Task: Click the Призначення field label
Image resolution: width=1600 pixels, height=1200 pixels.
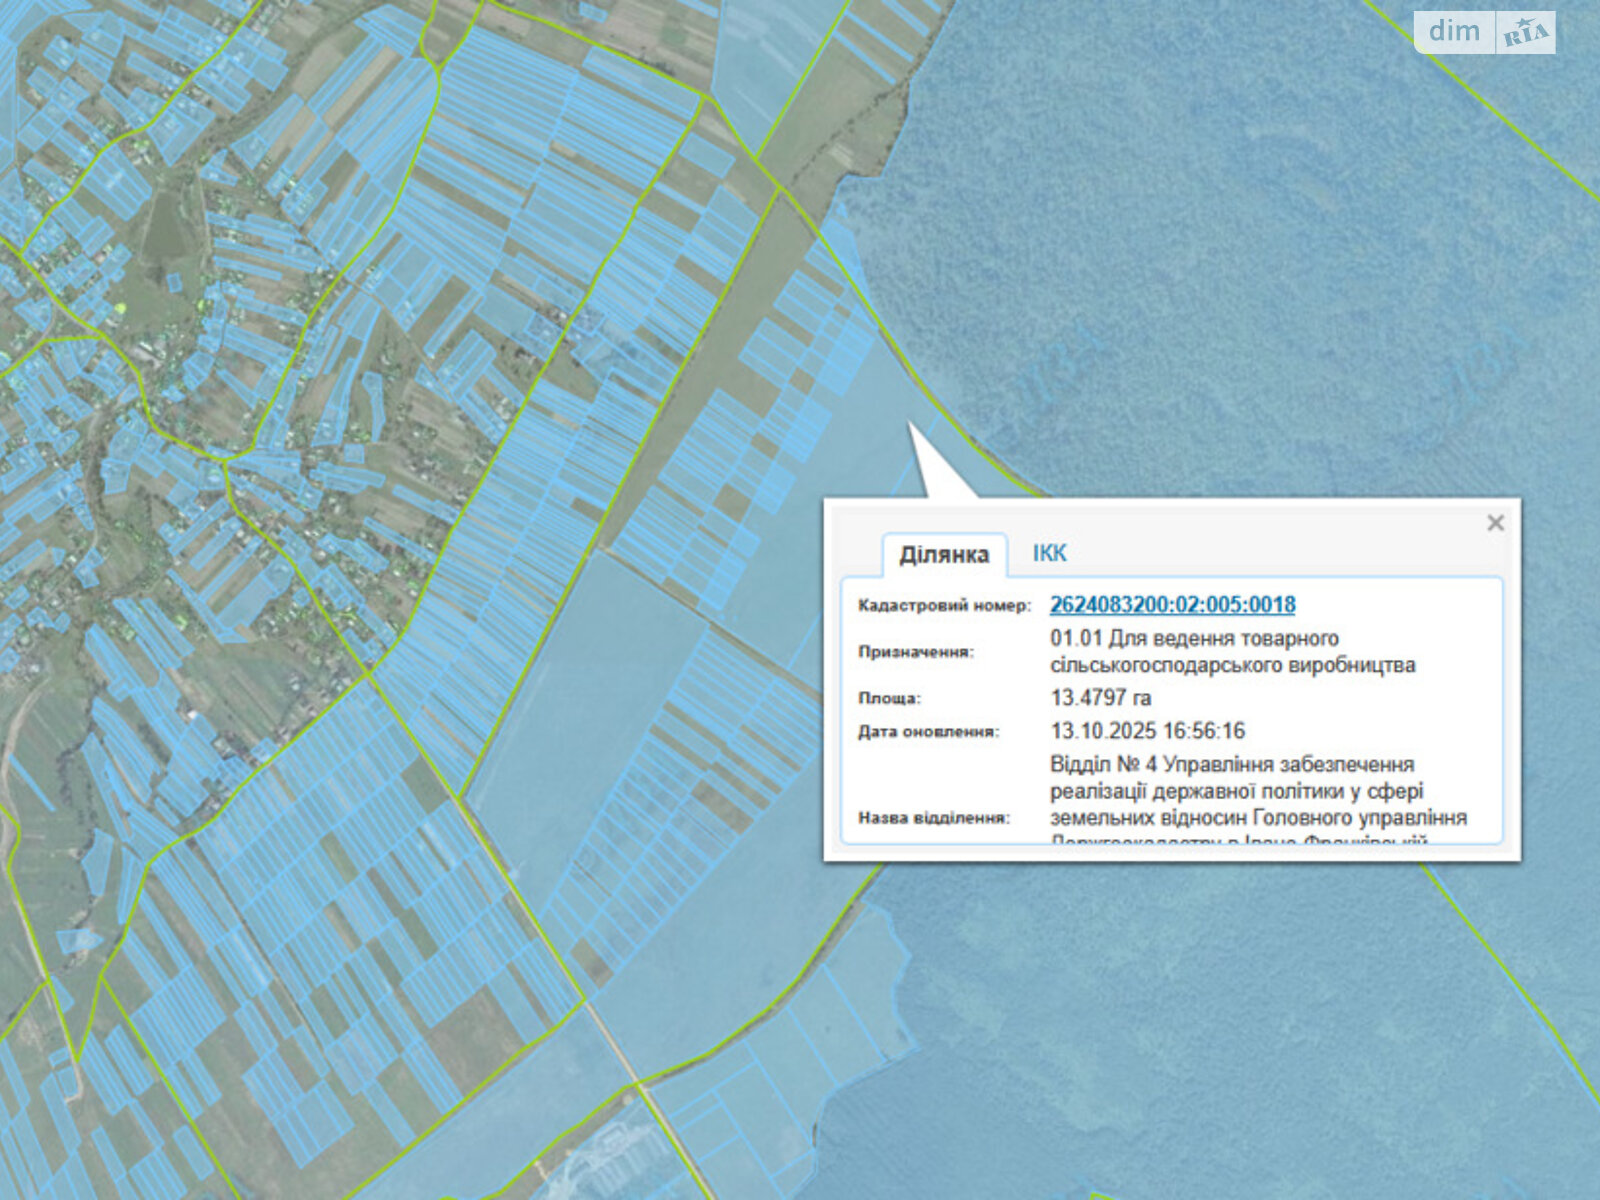Action: click(x=915, y=652)
